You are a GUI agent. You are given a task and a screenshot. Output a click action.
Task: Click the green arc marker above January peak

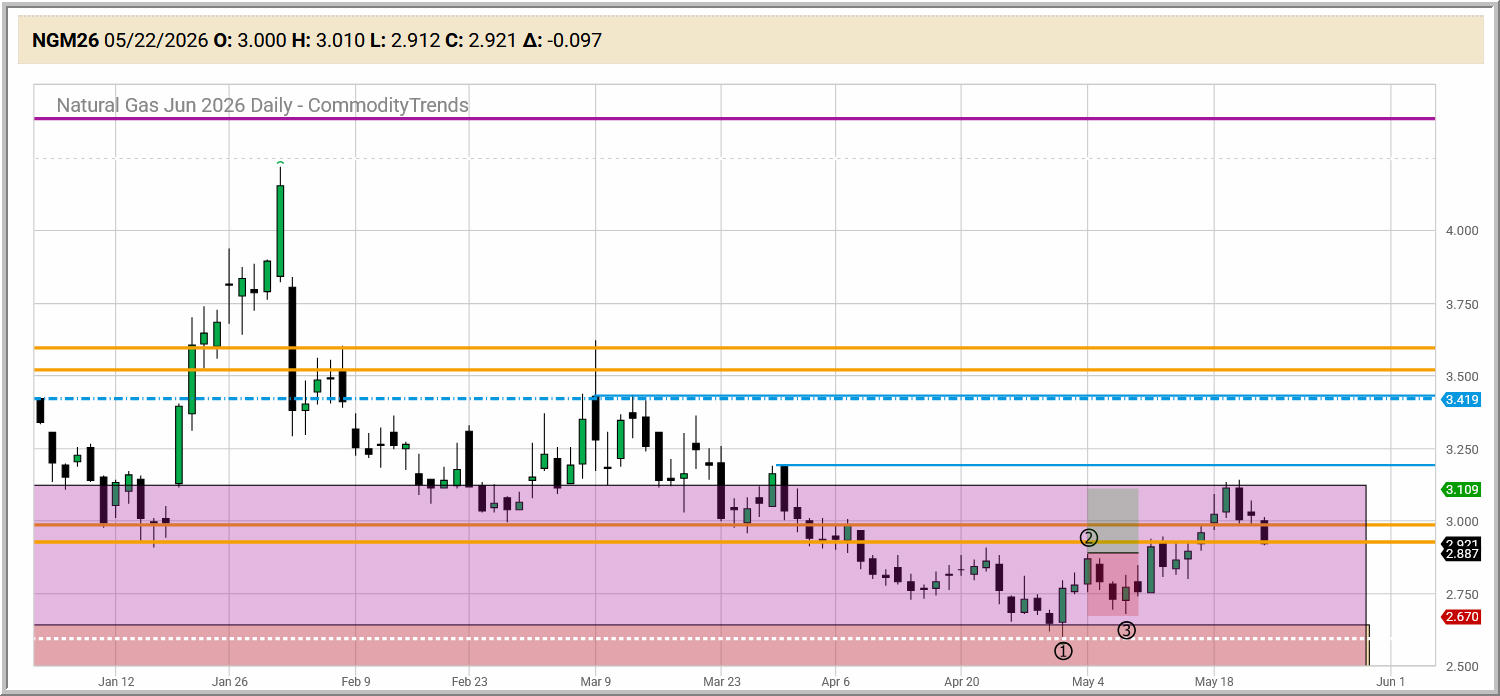[x=280, y=162]
